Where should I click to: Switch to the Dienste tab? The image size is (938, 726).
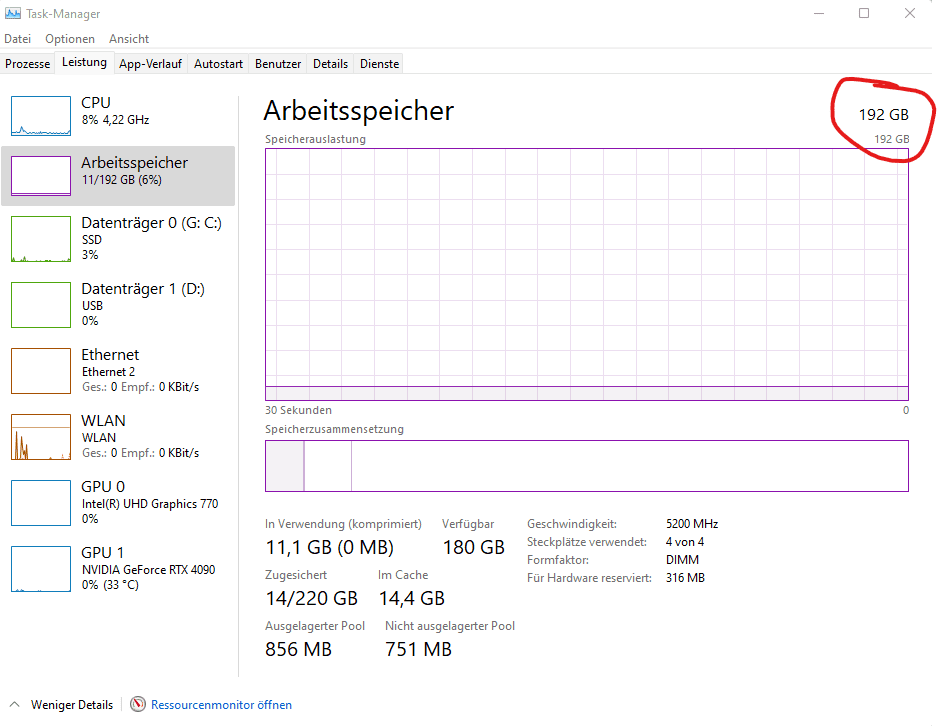click(x=379, y=63)
